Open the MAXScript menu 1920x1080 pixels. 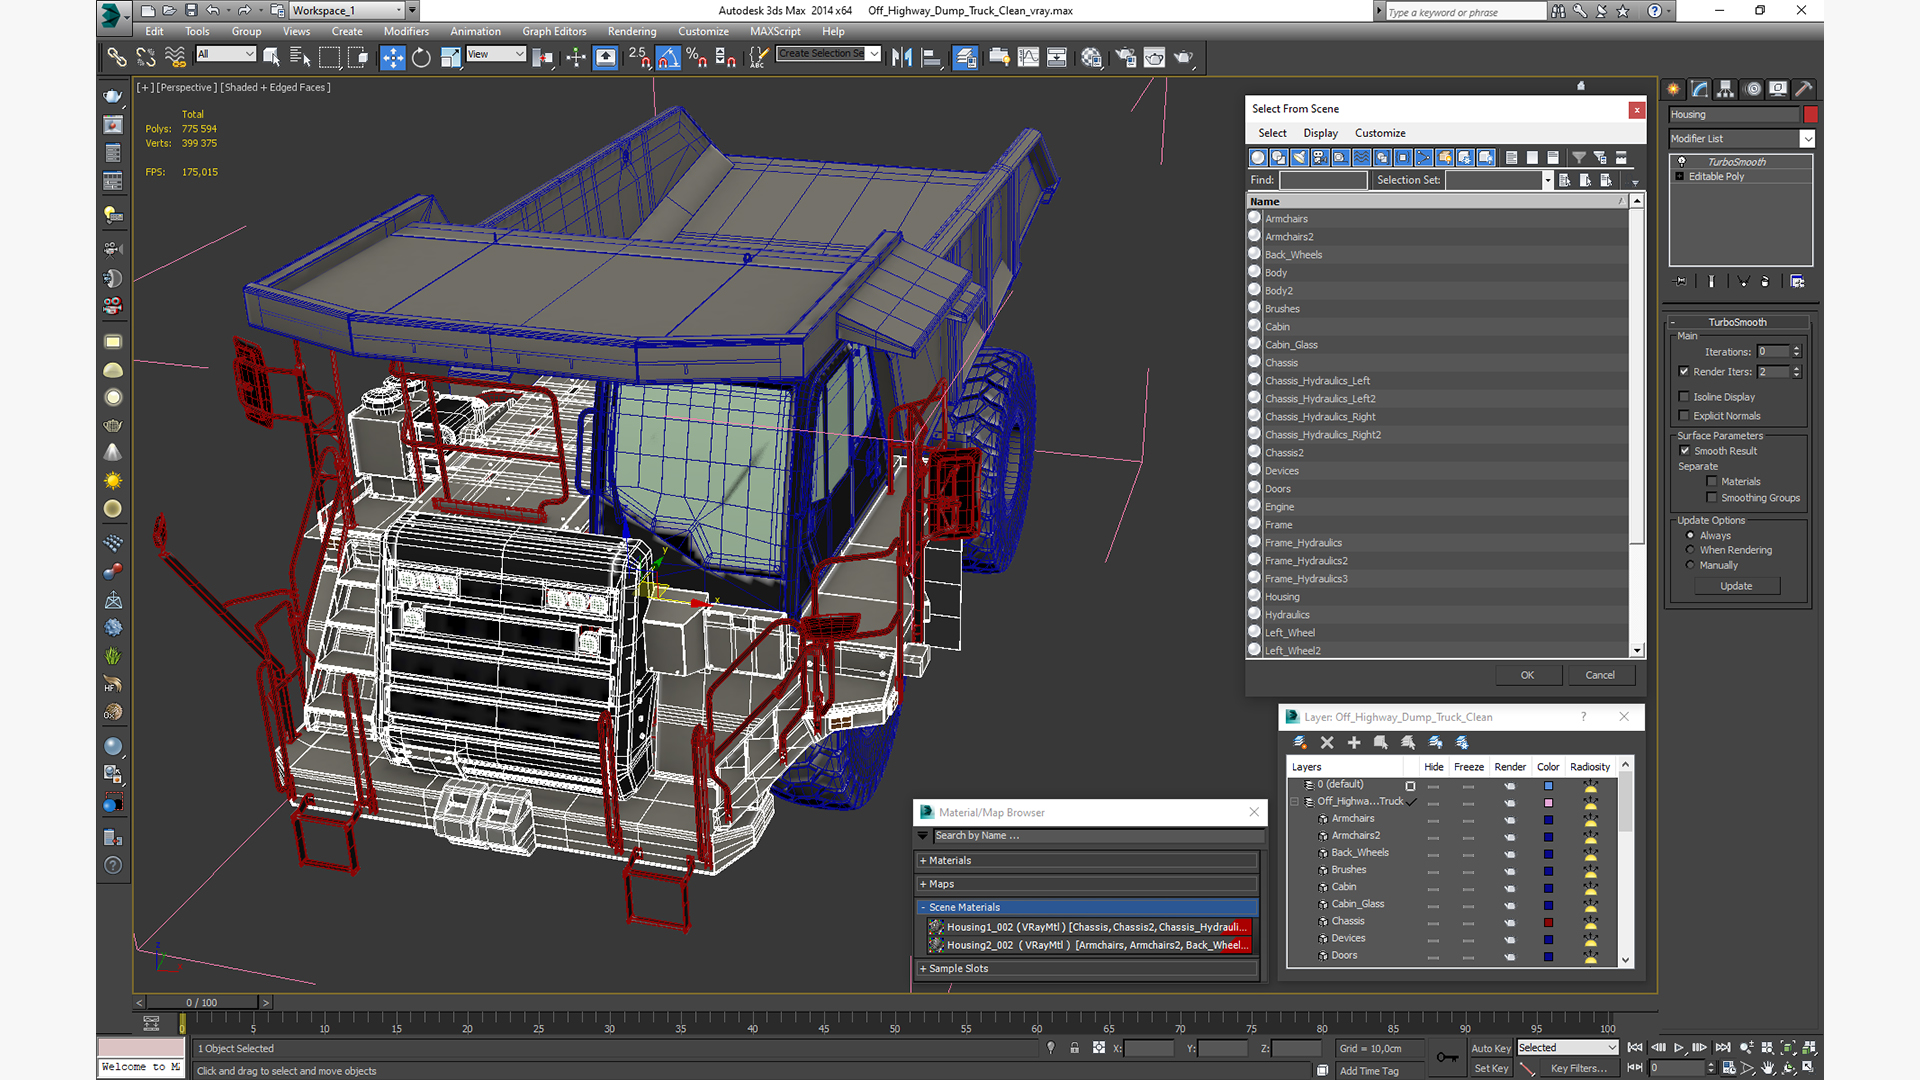pos(775,31)
